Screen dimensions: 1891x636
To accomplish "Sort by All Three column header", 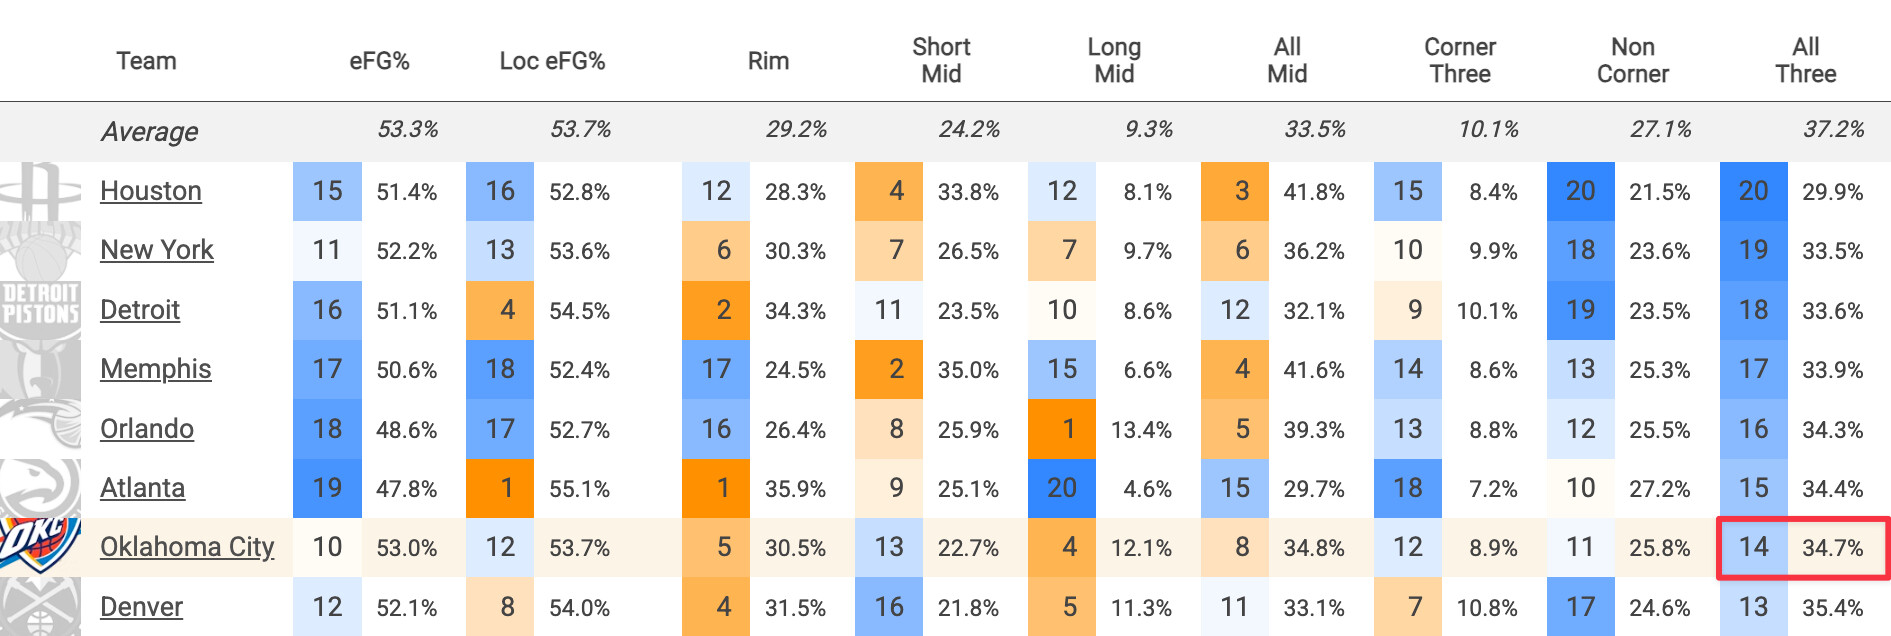I will tap(1806, 60).
